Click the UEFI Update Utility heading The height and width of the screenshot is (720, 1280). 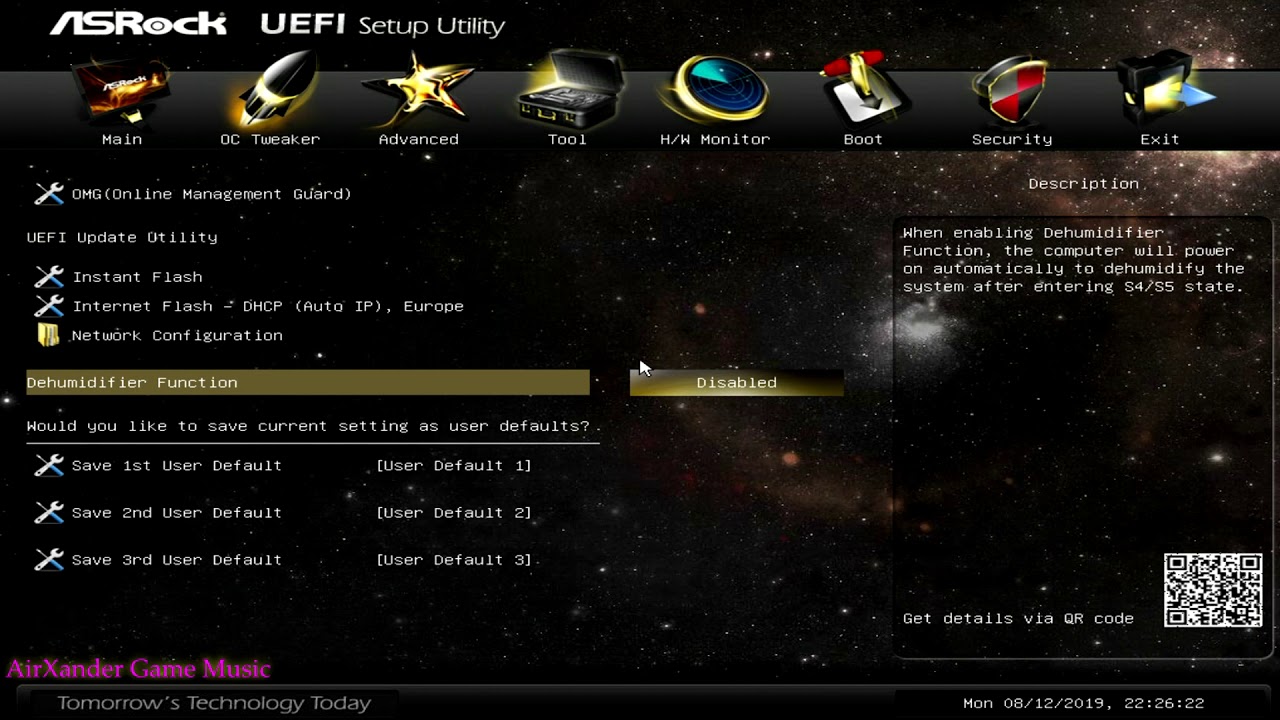[x=122, y=237]
